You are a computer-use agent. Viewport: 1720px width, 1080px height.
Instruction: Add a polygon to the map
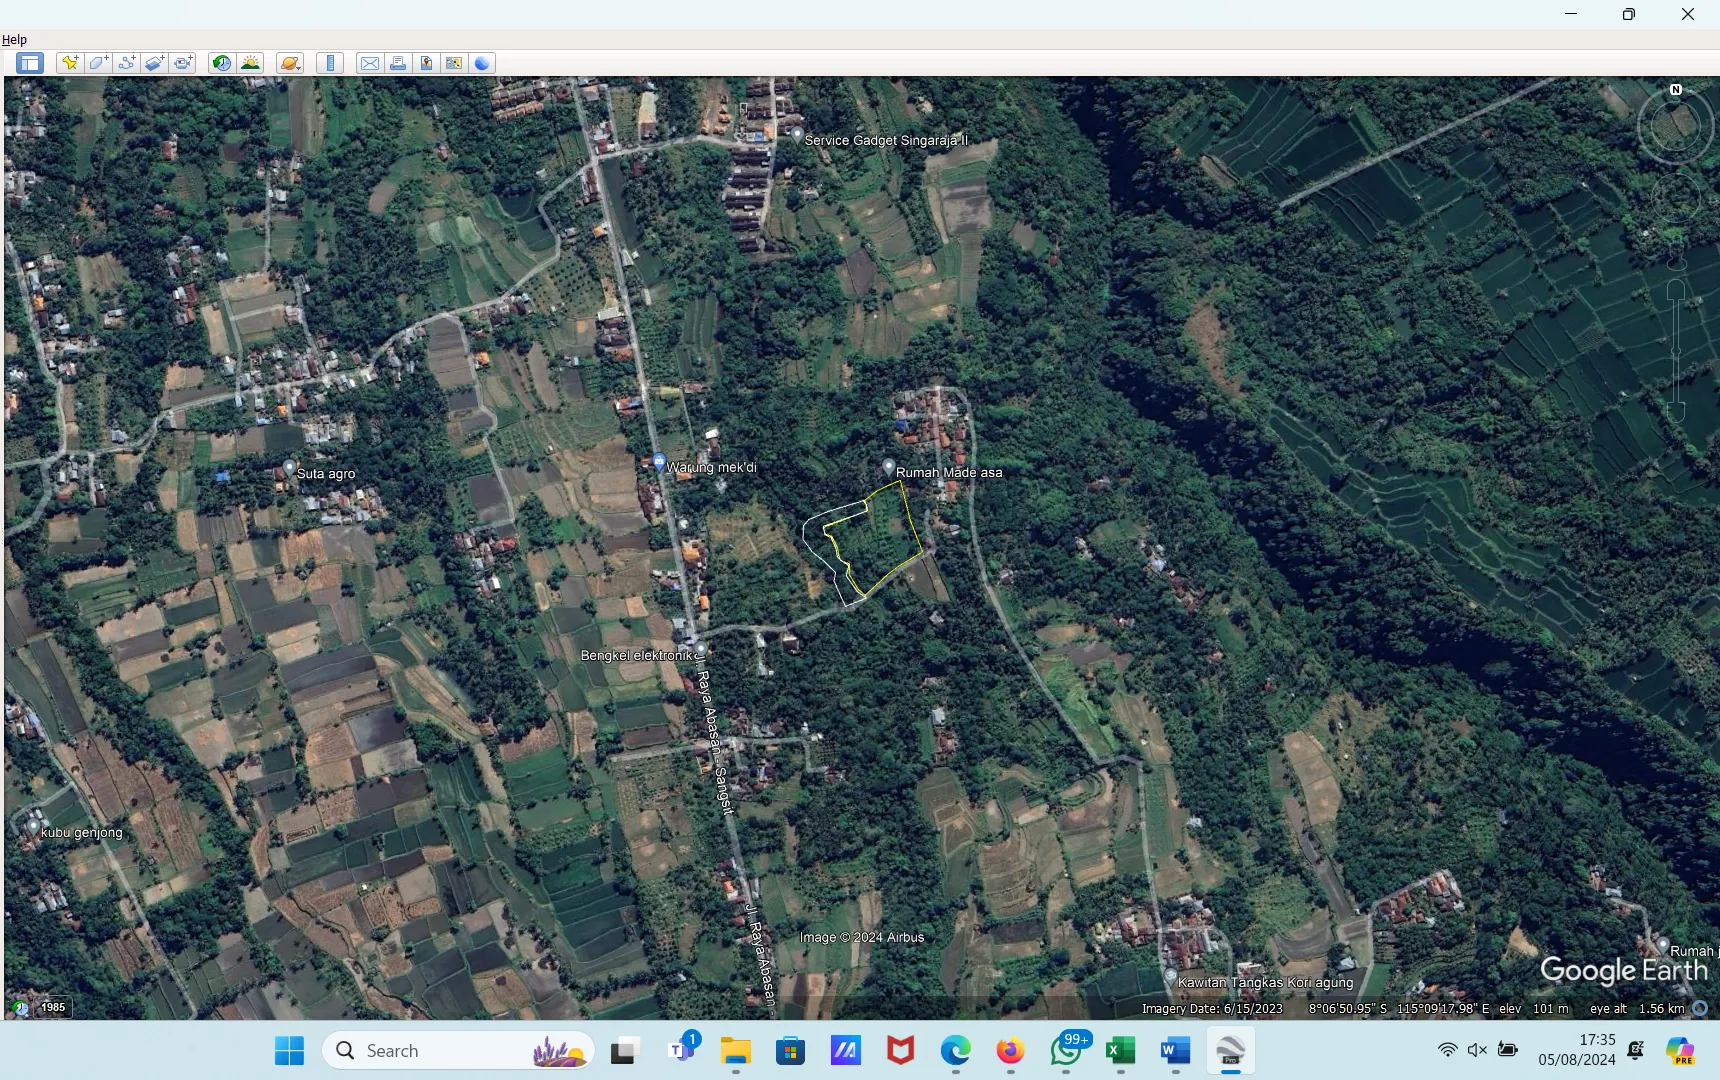pos(98,63)
